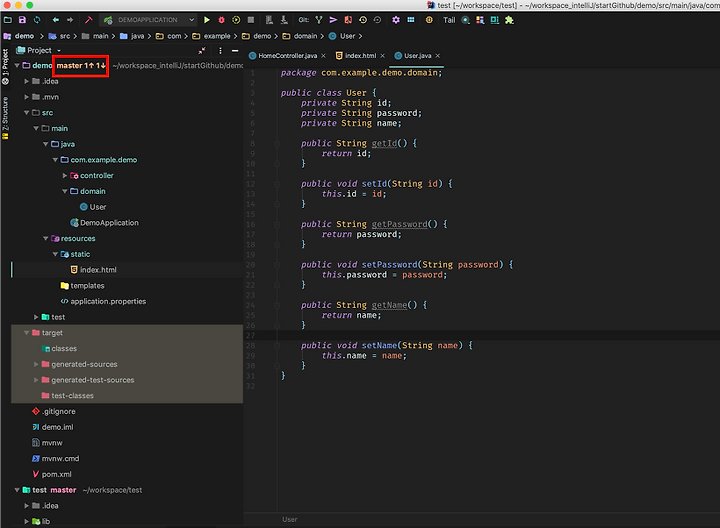Click the demo breadcrumb in navigation bar
The width and height of the screenshot is (720, 528).
(x=19, y=36)
